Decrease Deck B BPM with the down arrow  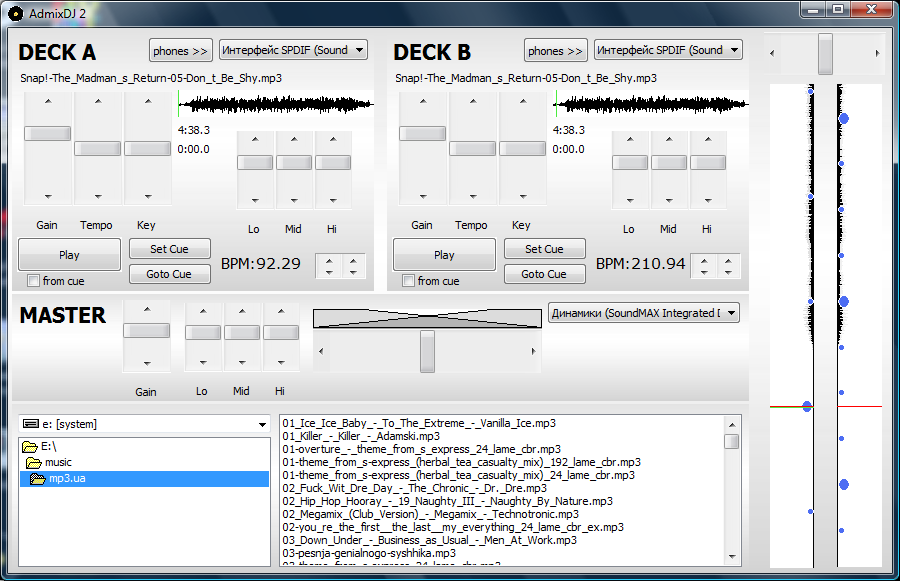[x=705, y=272]
